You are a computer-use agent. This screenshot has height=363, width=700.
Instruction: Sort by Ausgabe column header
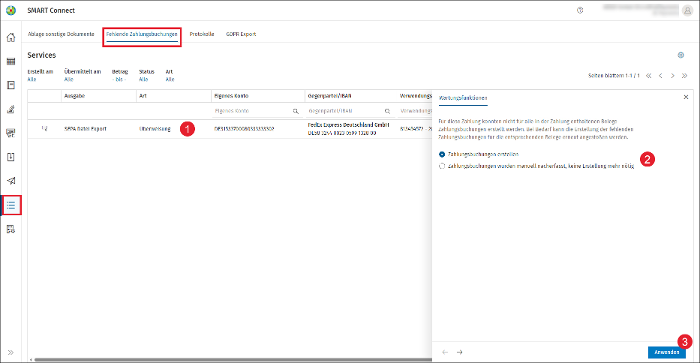75,96
